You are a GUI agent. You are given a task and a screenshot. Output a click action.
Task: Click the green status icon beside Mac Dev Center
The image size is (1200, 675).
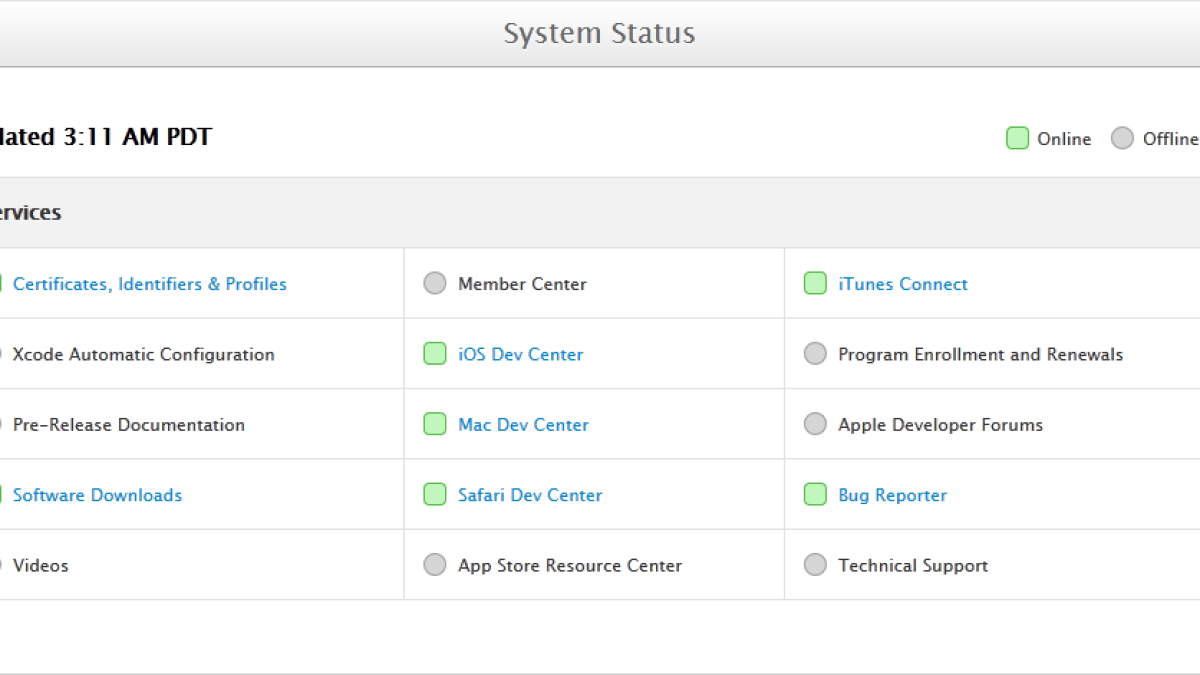point(435,424)
